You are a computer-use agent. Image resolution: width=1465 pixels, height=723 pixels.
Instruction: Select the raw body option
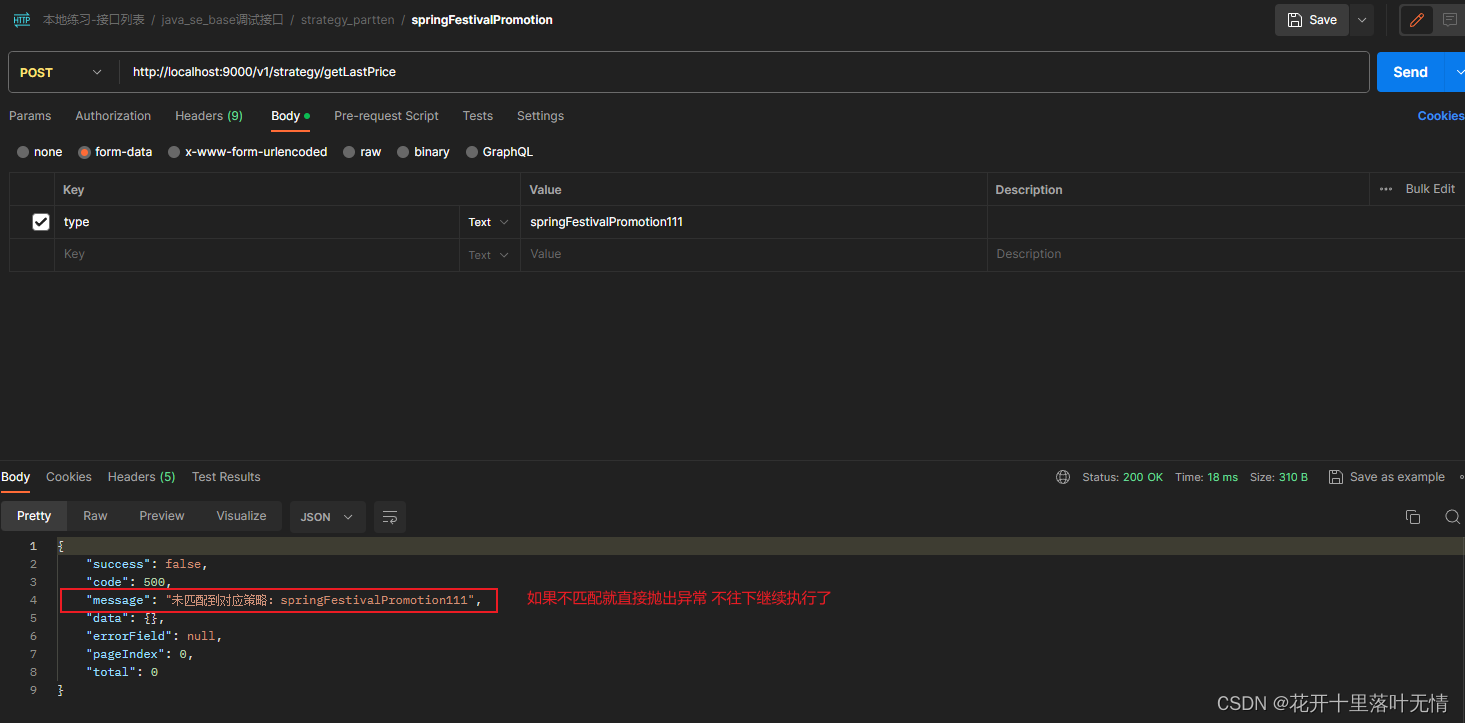(349, 152)
